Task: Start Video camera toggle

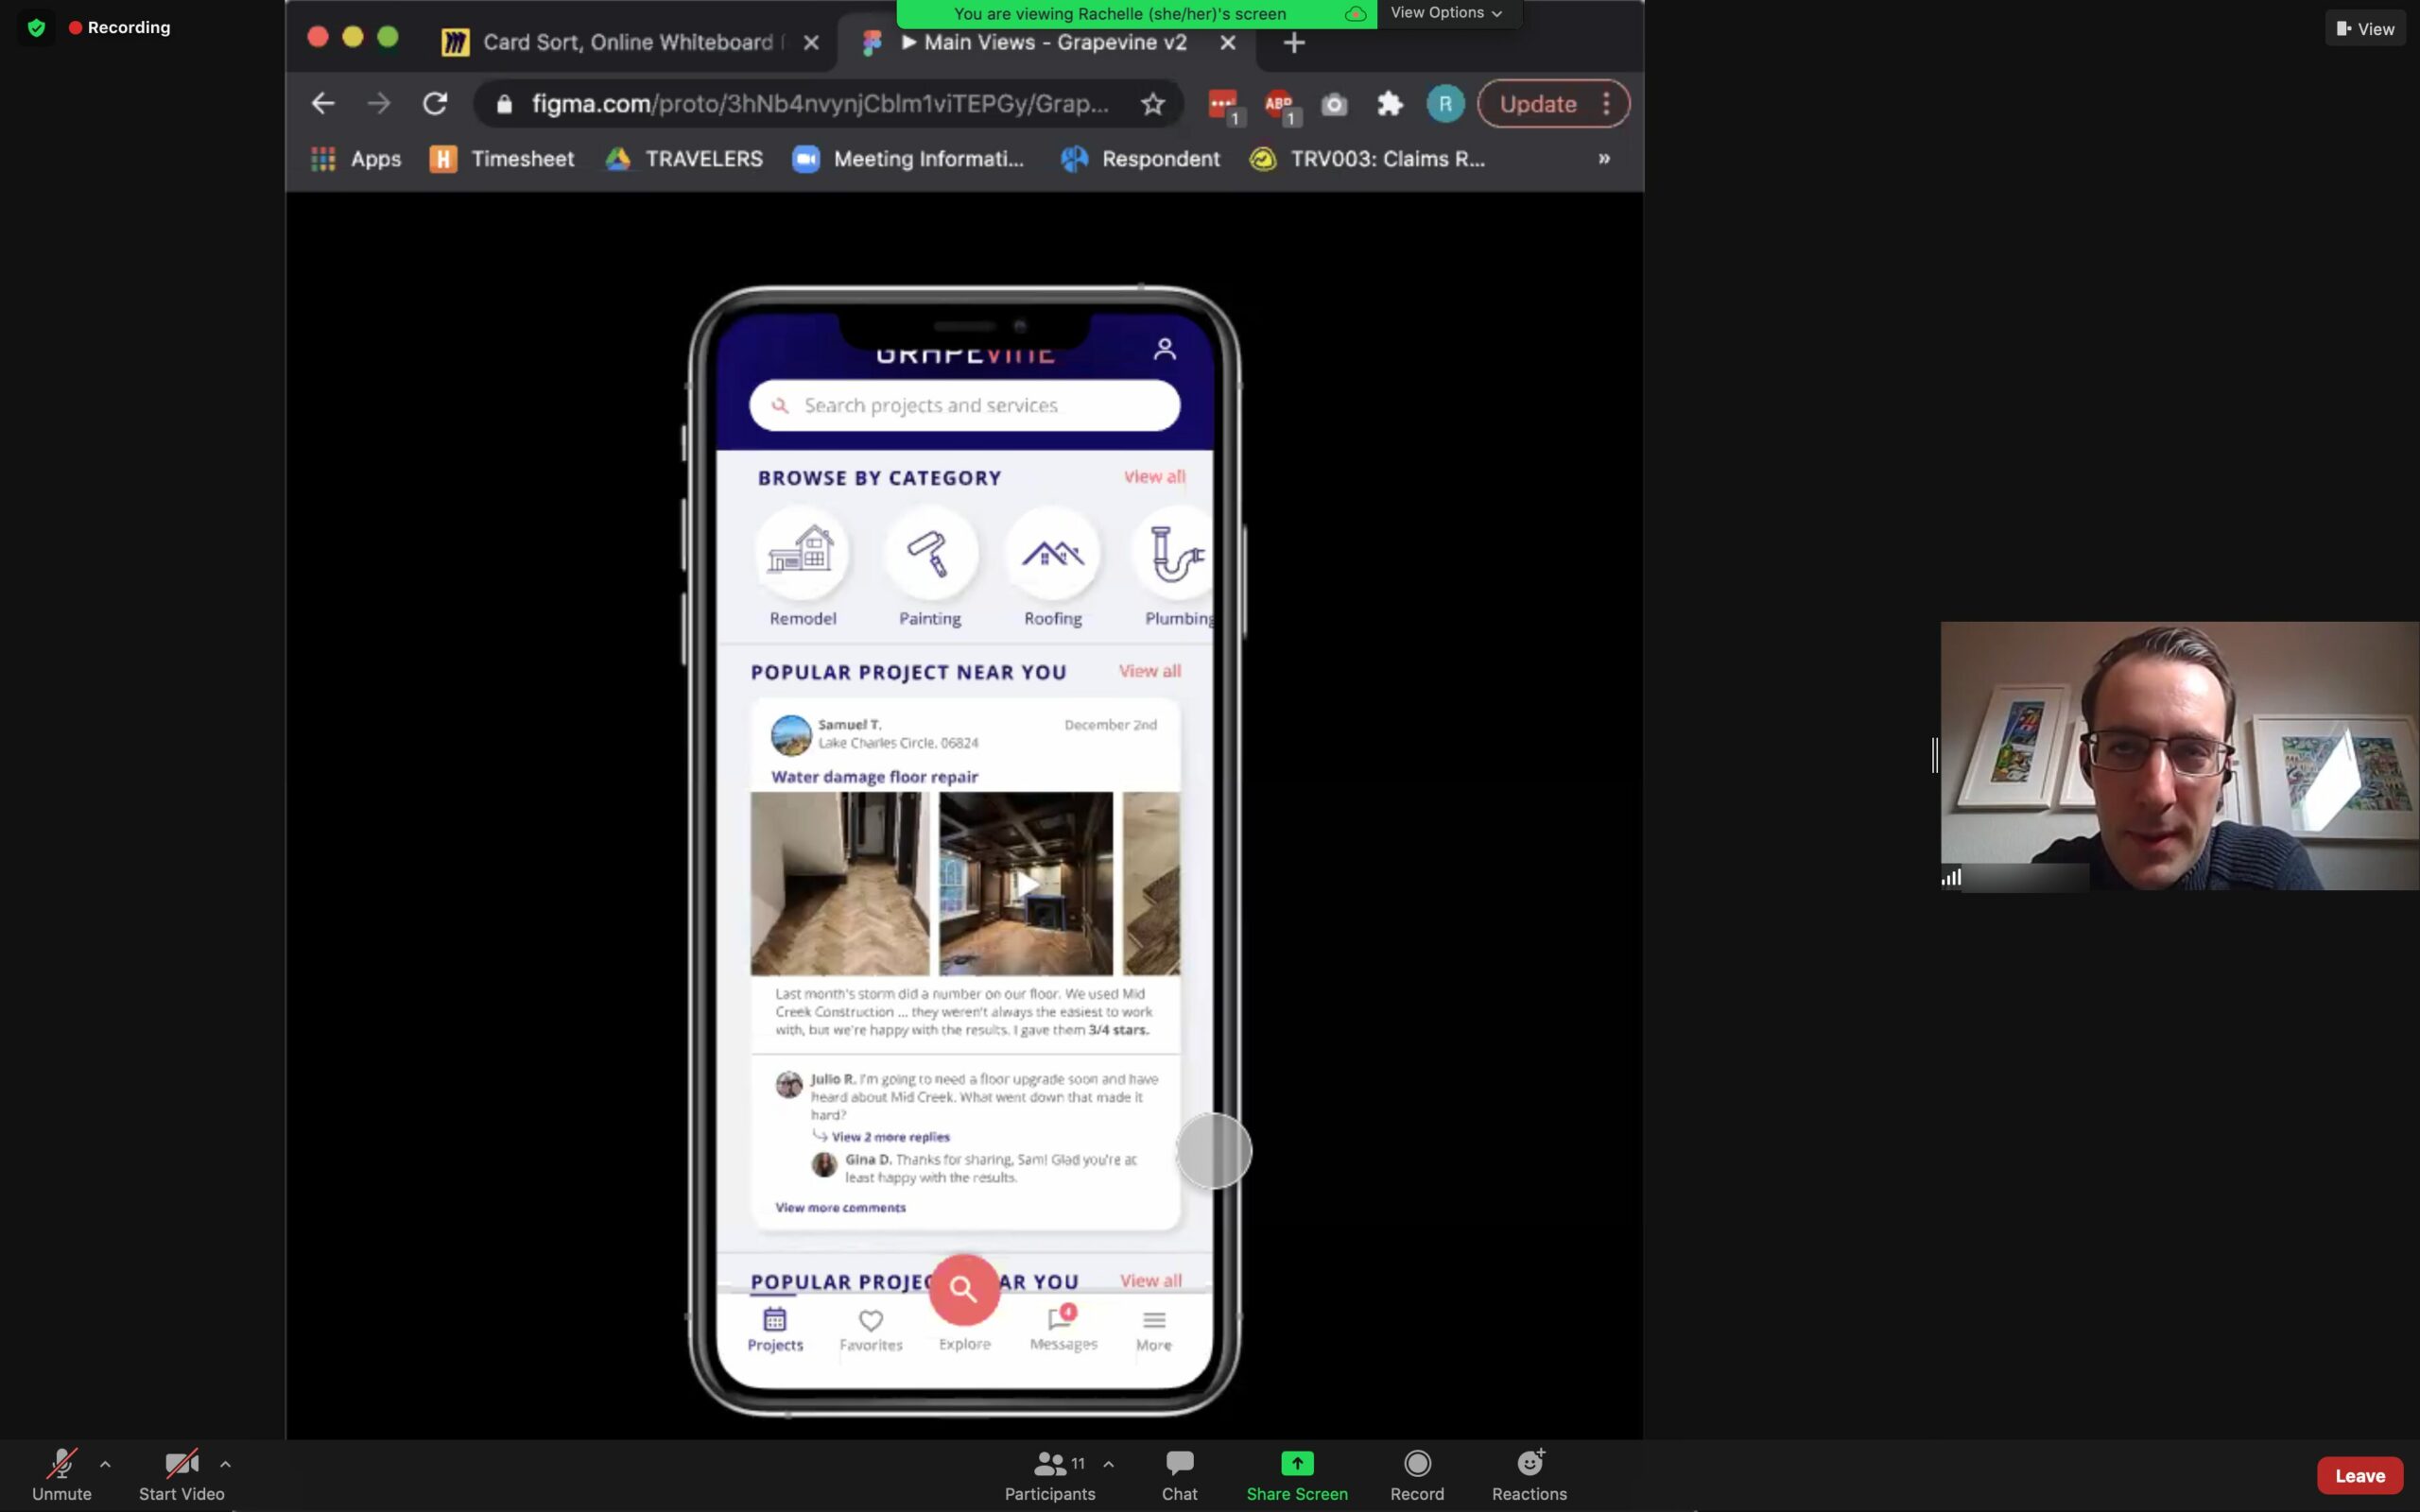Action: pyautogui.click(x=181, y=1465)
